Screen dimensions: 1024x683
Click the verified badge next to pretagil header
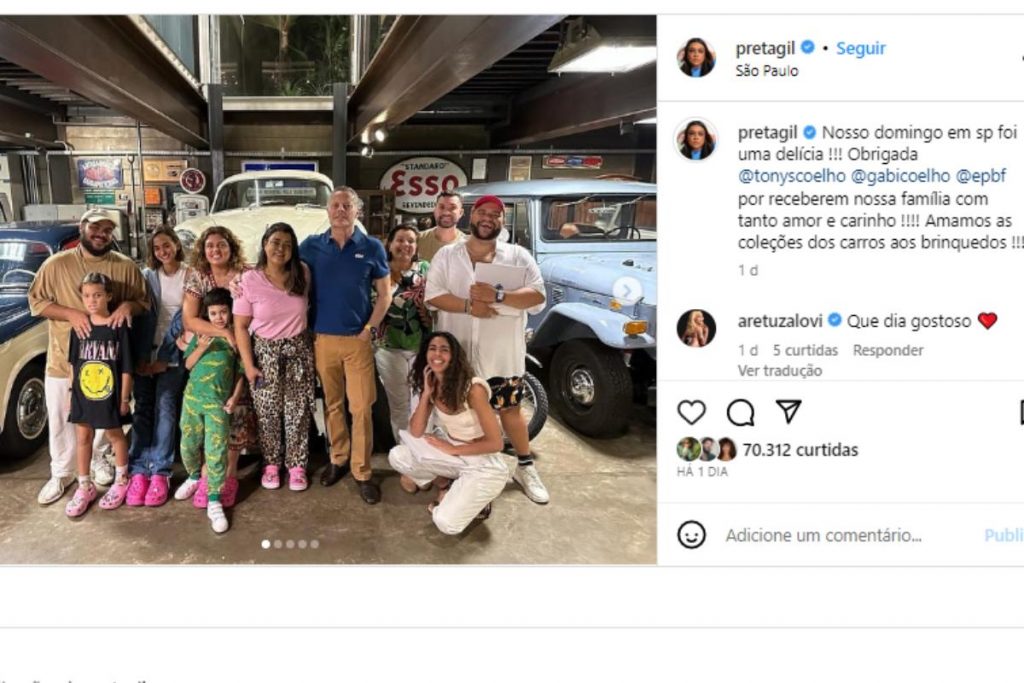click(x=808, y=47)
